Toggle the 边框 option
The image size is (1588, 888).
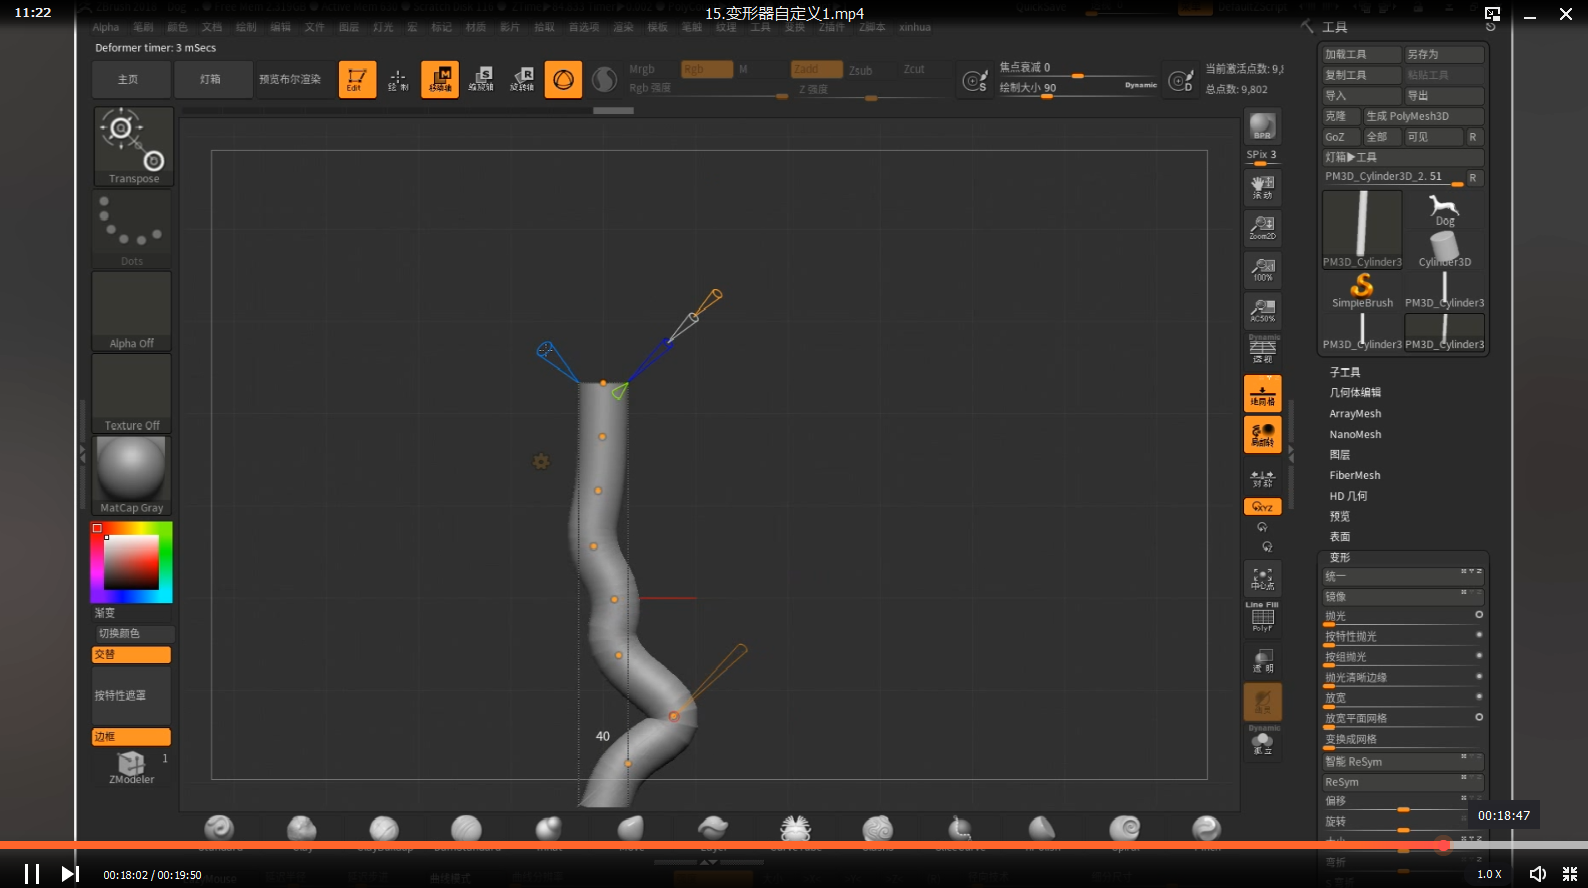132,737
